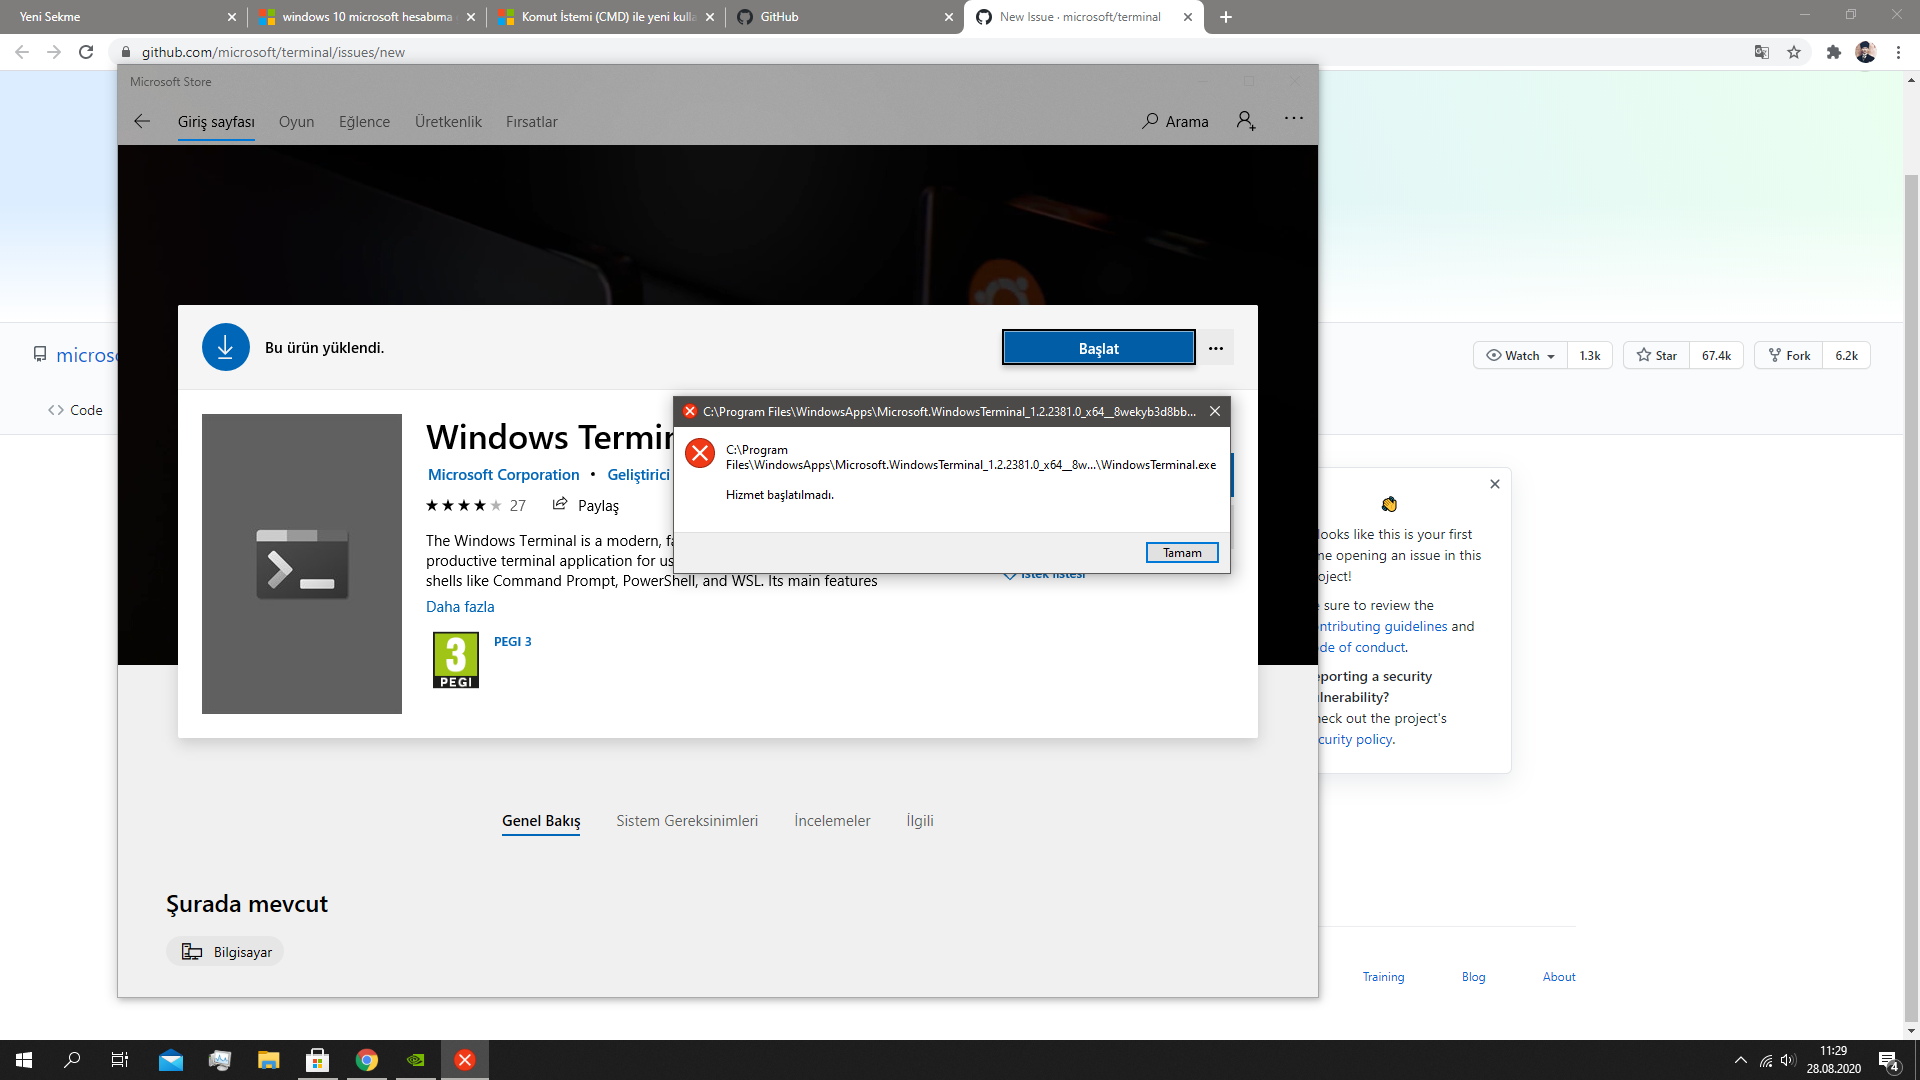Star the microsoft/terminal repository
Screen dimensions: 1920x1080
coord(1656,355)
